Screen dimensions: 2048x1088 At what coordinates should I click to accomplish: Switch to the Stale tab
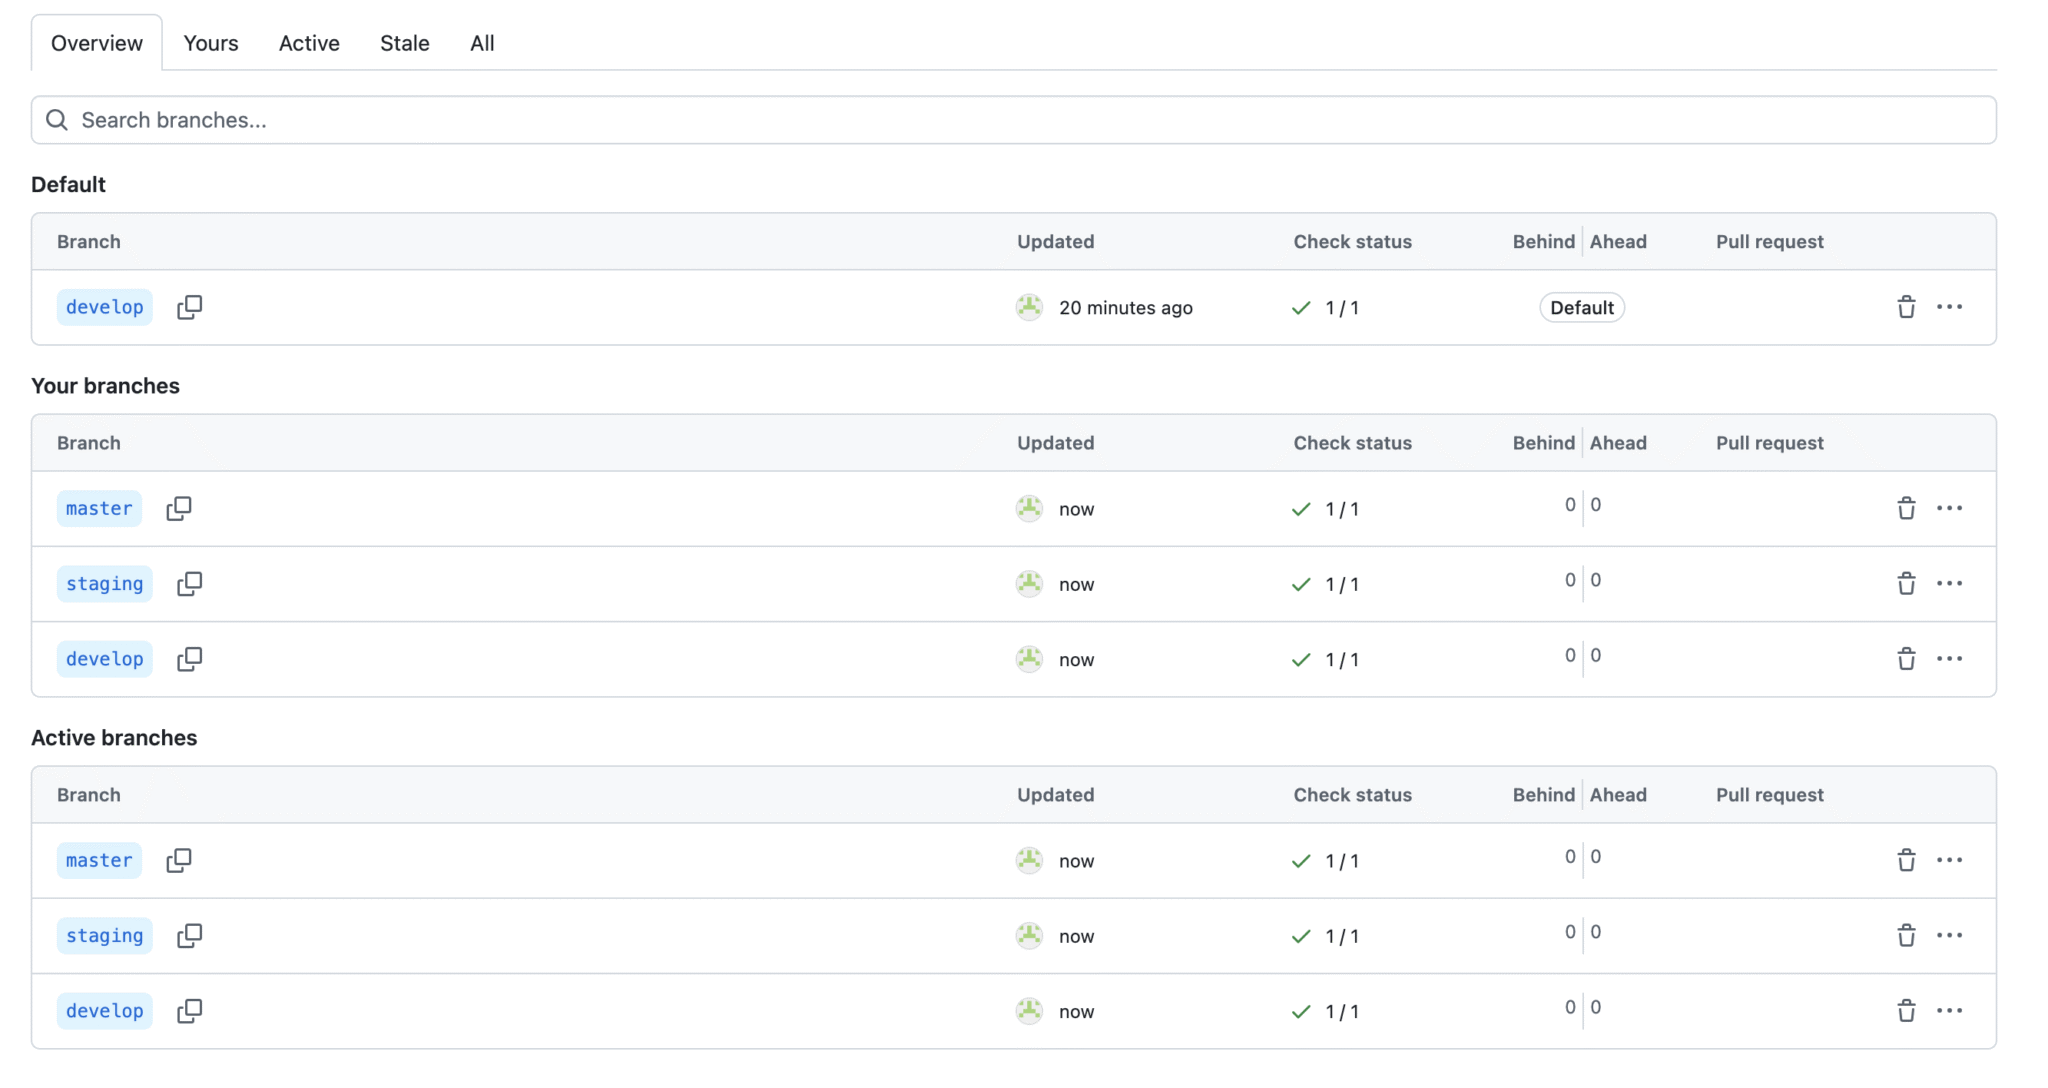tap(404, 43)
